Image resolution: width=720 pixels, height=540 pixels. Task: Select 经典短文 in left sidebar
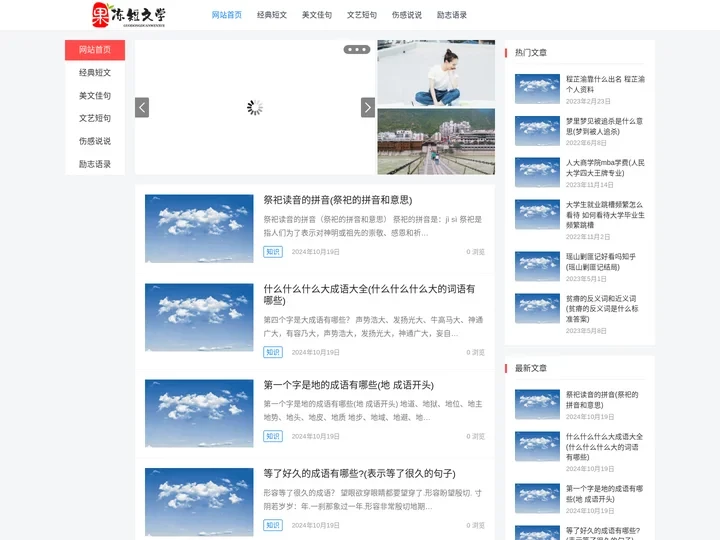[x=95, y=73]
